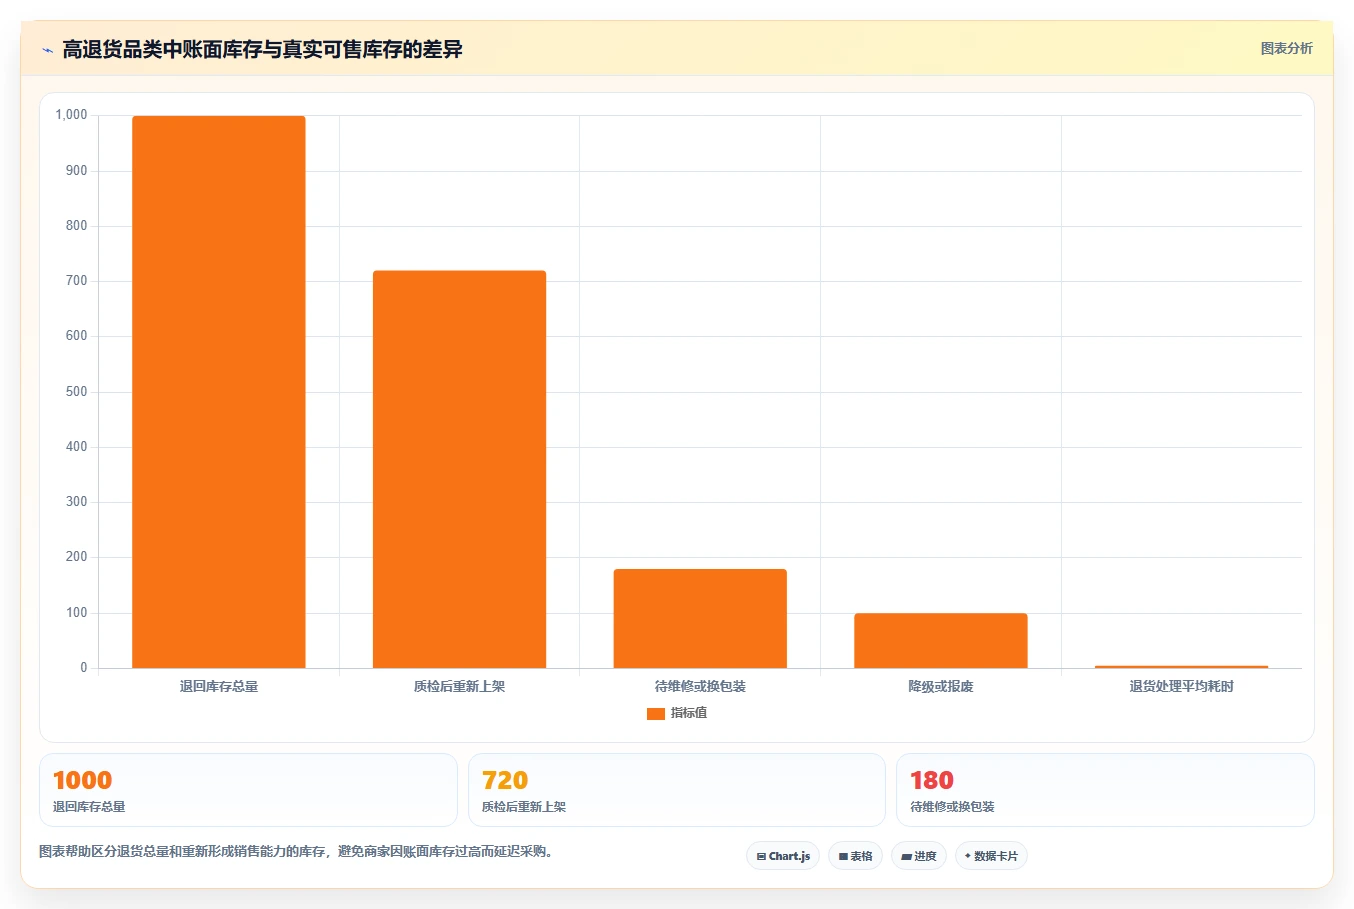This screenshot has width=1354, height=909.
Task: Click the 数据卡片 tag
Action: point(991,856)
